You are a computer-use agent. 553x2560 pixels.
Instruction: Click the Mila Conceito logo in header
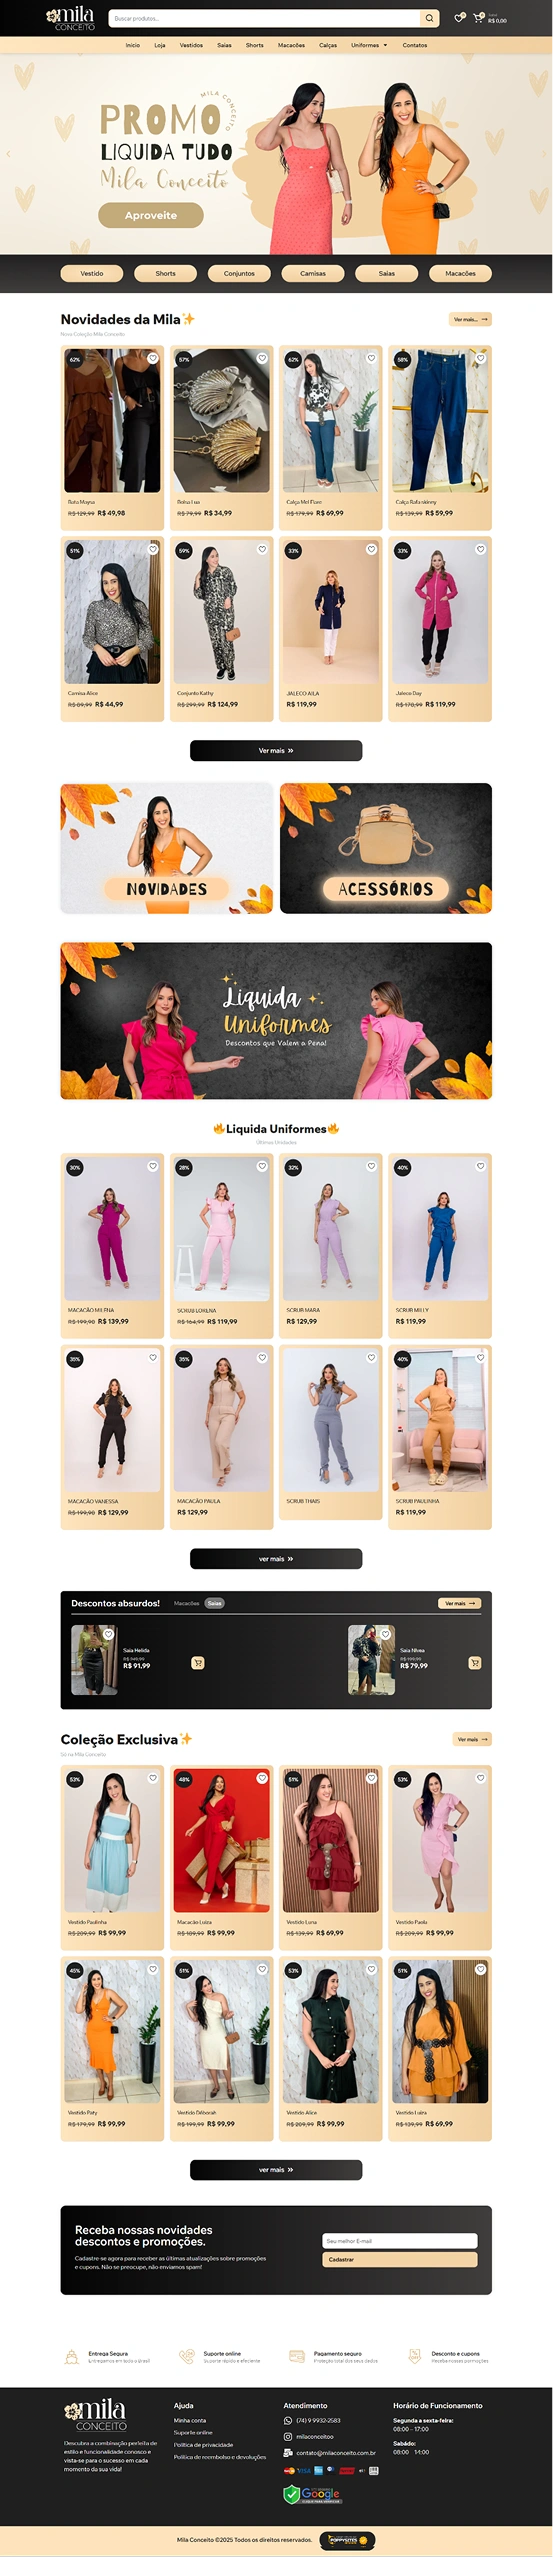point(72,18)
